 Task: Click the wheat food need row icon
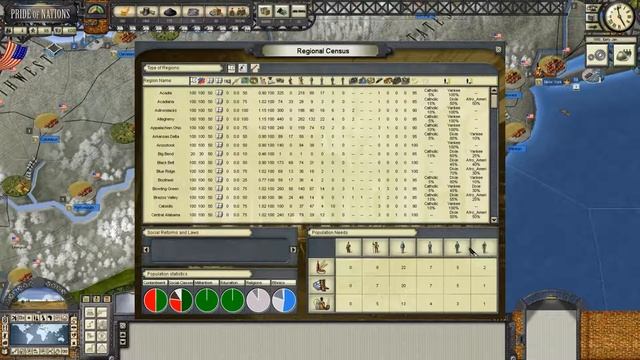321,268
